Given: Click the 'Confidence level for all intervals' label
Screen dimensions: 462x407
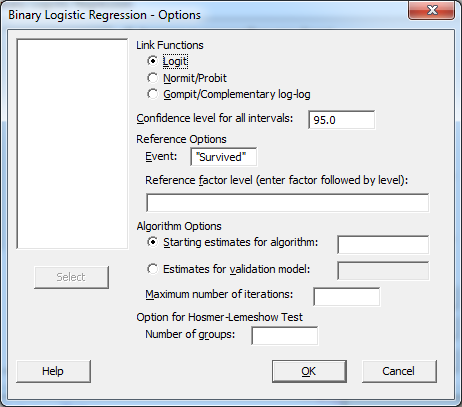Looking at the screenshot, I should (215, 118).
